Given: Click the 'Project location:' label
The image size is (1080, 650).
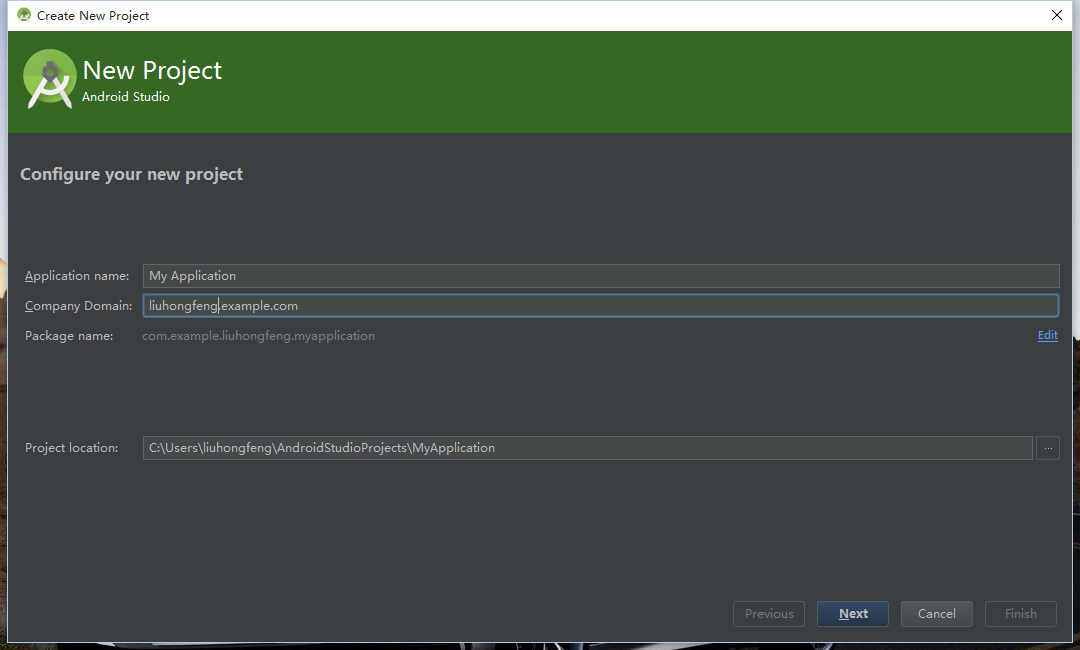Looking at the screenshot, I should click(x=72, y=448).
